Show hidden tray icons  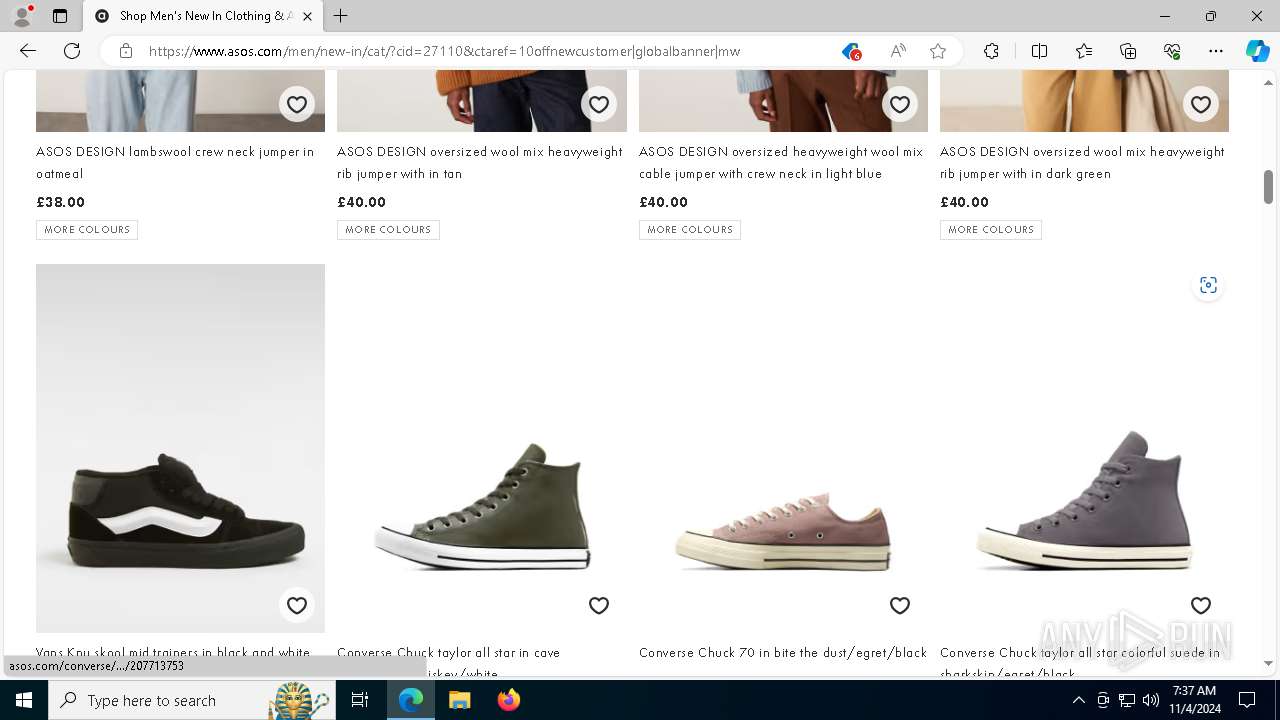(1078, 700)
